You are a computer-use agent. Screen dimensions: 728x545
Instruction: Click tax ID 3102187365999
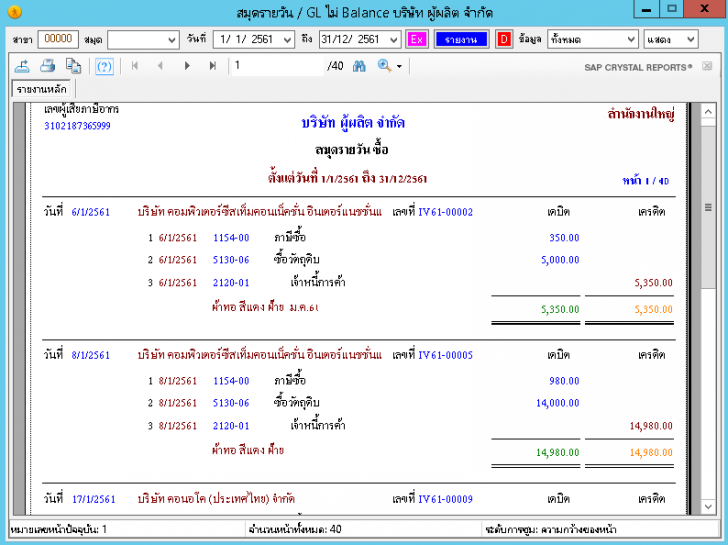click(x=77, y=126)
